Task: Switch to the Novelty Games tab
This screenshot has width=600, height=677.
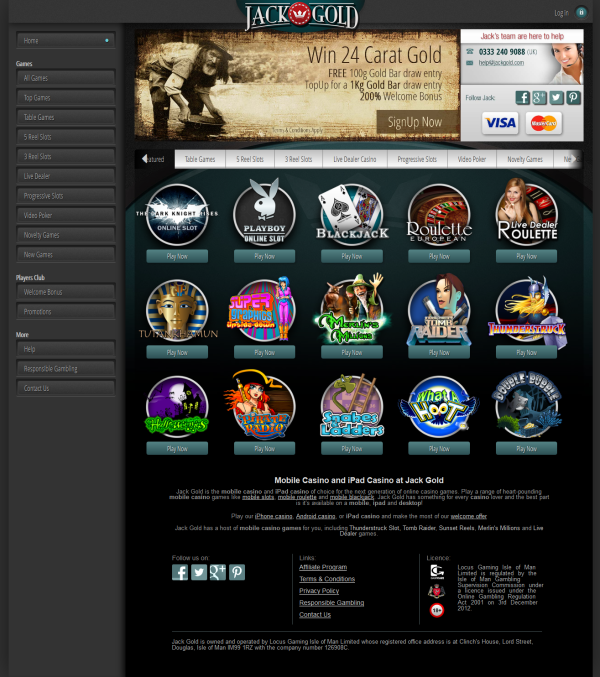Action: (525, 159)
